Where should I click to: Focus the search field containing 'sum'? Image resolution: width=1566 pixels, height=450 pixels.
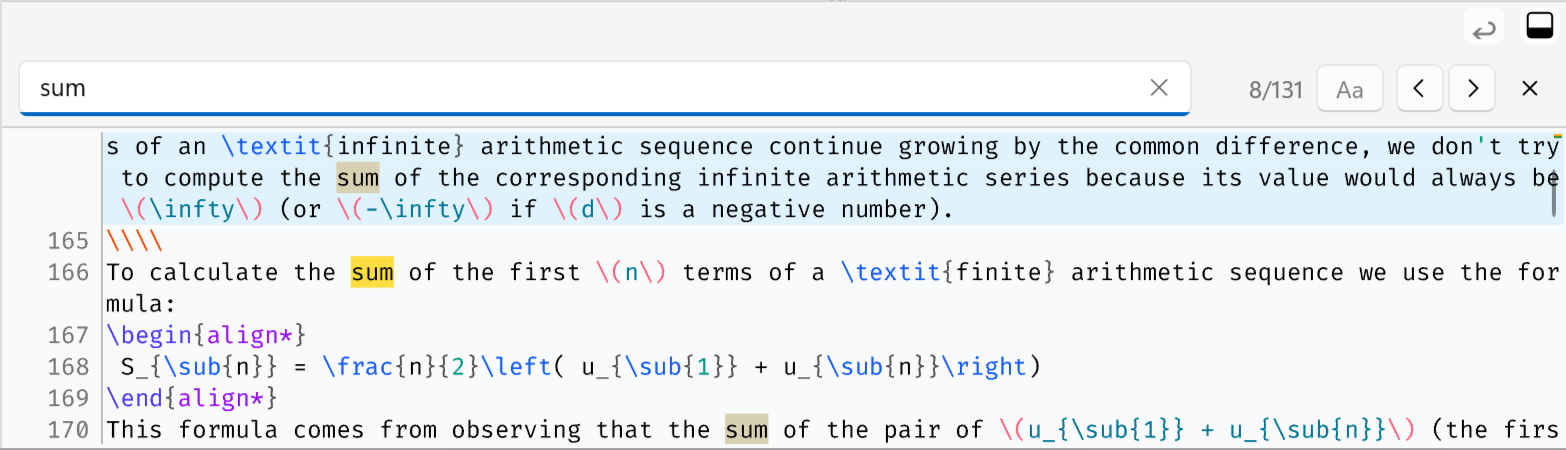pos(580,88)
